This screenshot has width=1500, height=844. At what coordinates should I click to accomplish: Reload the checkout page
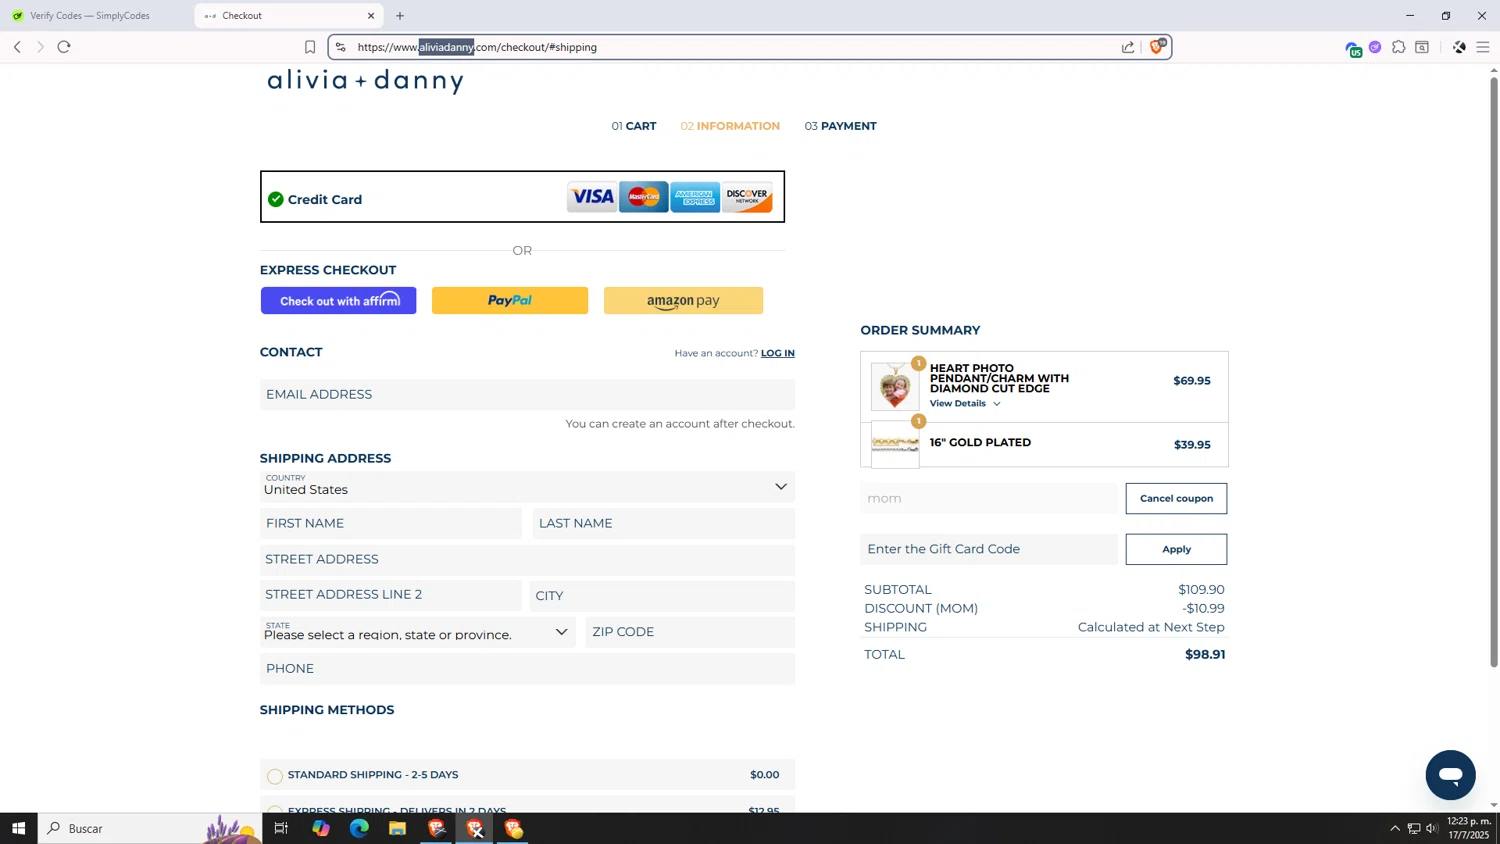64,47
